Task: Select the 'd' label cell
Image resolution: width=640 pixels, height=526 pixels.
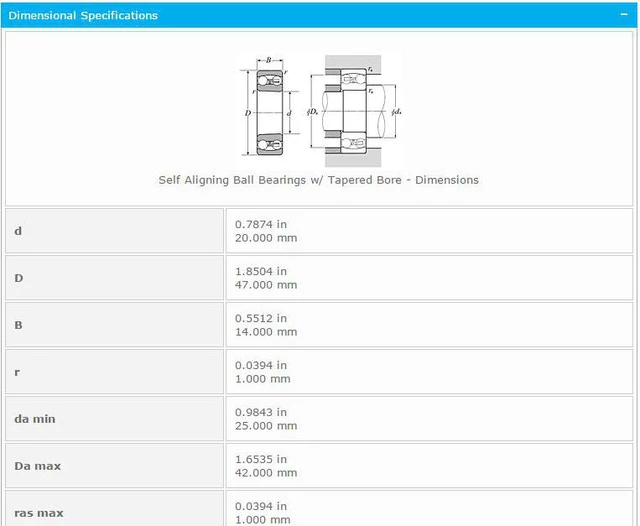Action: coord(114,231)
